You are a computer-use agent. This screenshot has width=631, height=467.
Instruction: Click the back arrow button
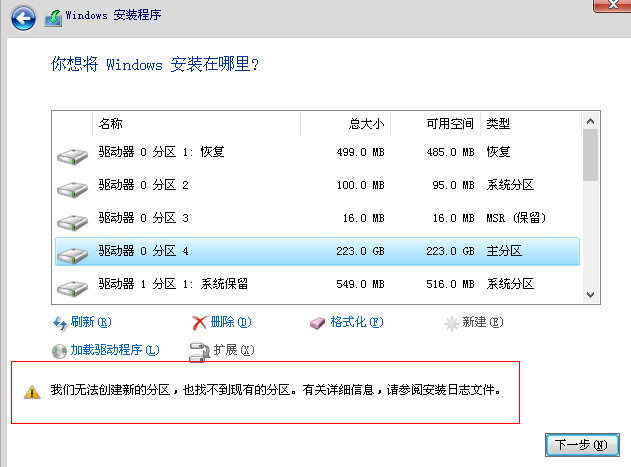coord(25,17)
